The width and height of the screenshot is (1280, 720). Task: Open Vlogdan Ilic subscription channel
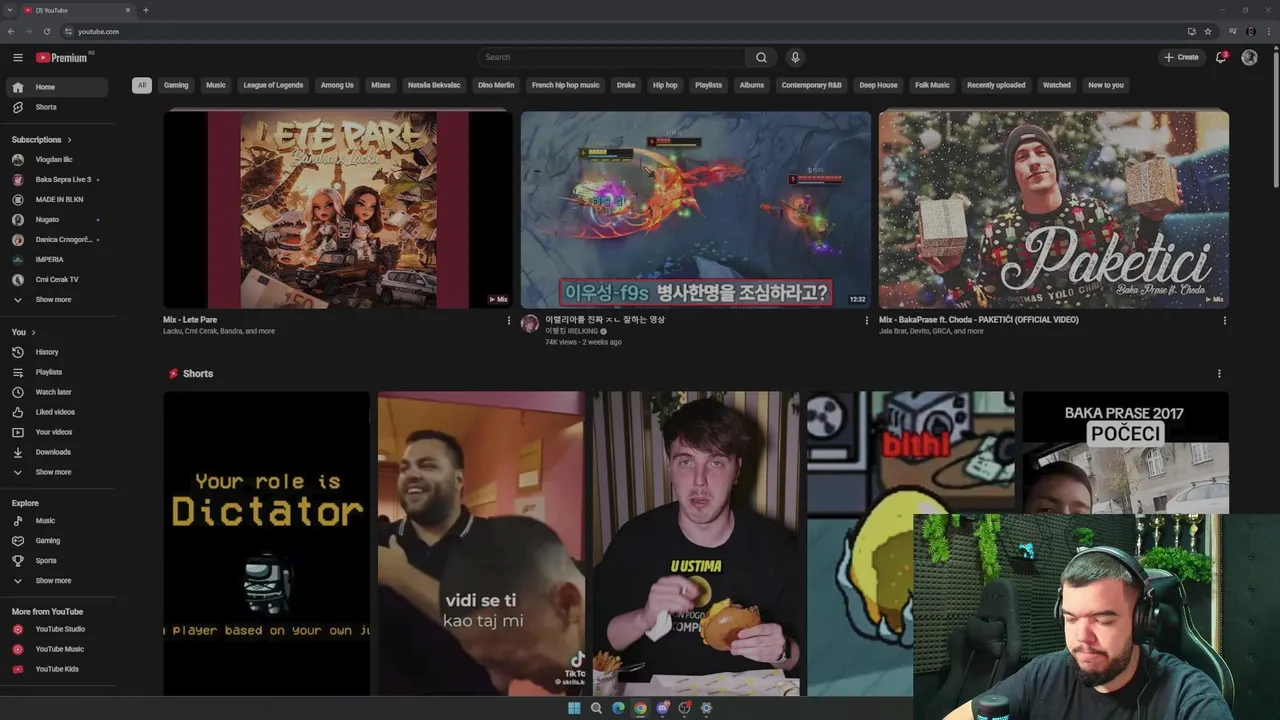tap(57, 160)
